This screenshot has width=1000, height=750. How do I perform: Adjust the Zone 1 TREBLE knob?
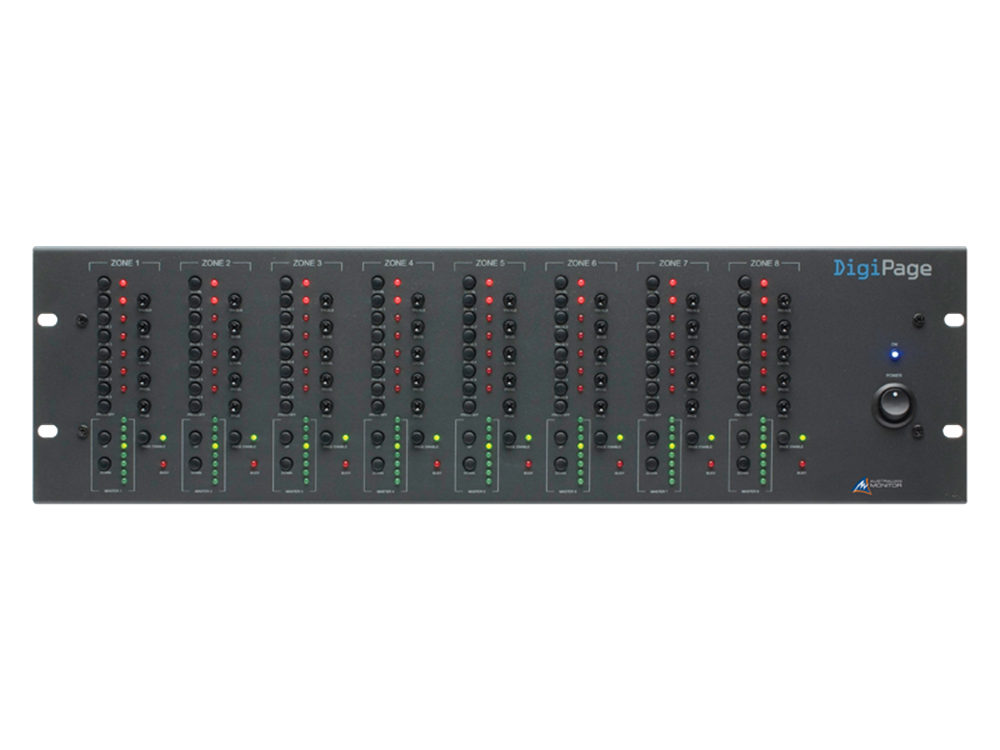[x=143, y=302]
